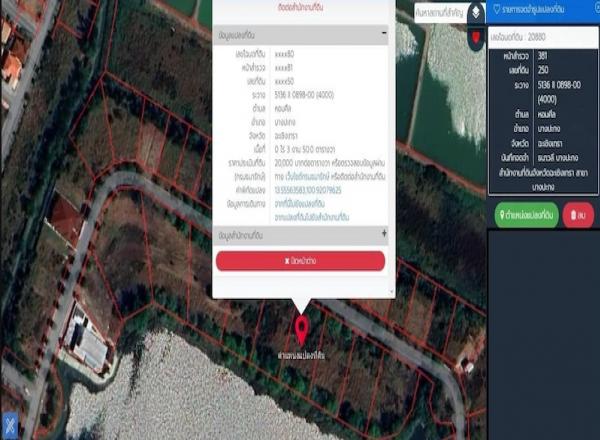Click the blue icon at bottom-left corner
This screenshot has width=600, height=440.
tap(9, 427)
